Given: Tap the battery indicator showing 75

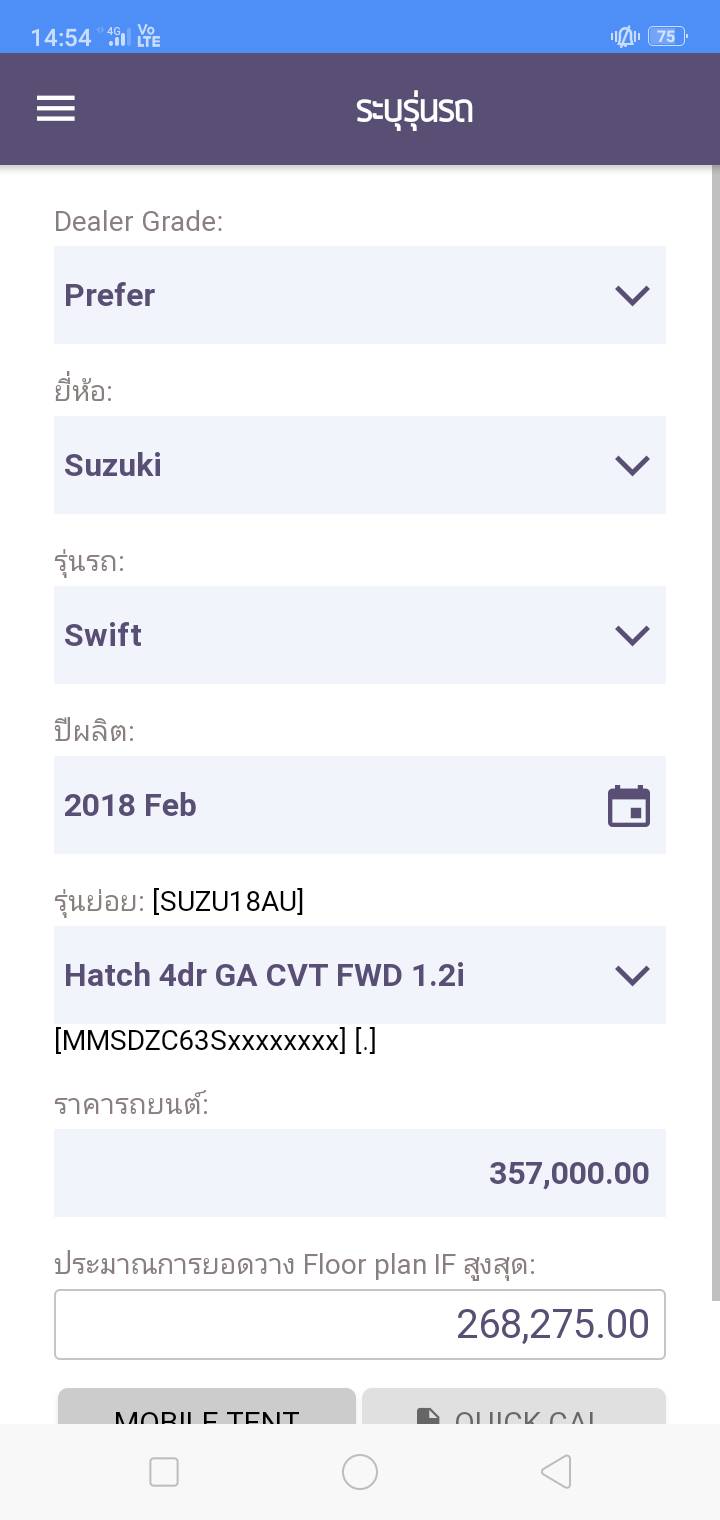Looking at the screenshot, I should click(667, 37).
